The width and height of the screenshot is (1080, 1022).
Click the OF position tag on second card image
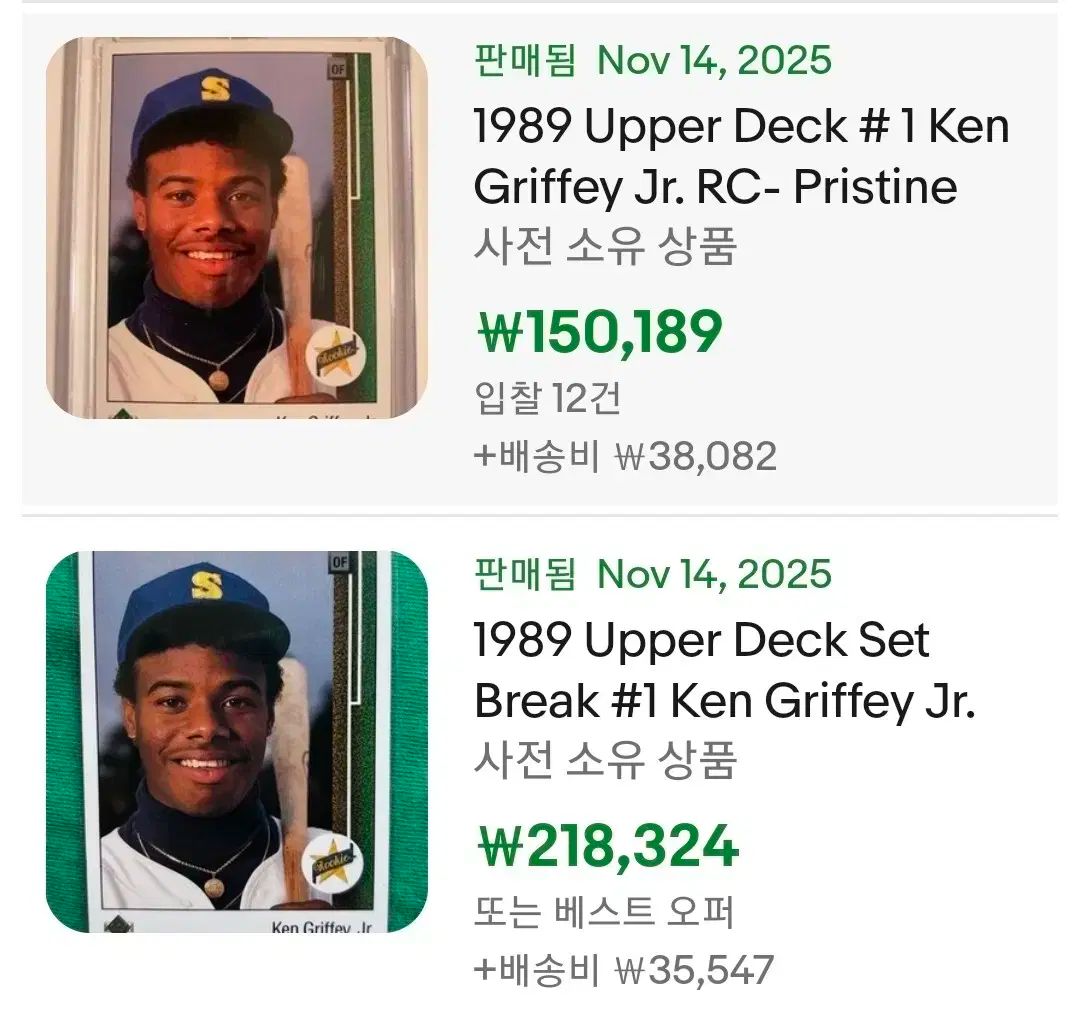(x=339, y=562)
